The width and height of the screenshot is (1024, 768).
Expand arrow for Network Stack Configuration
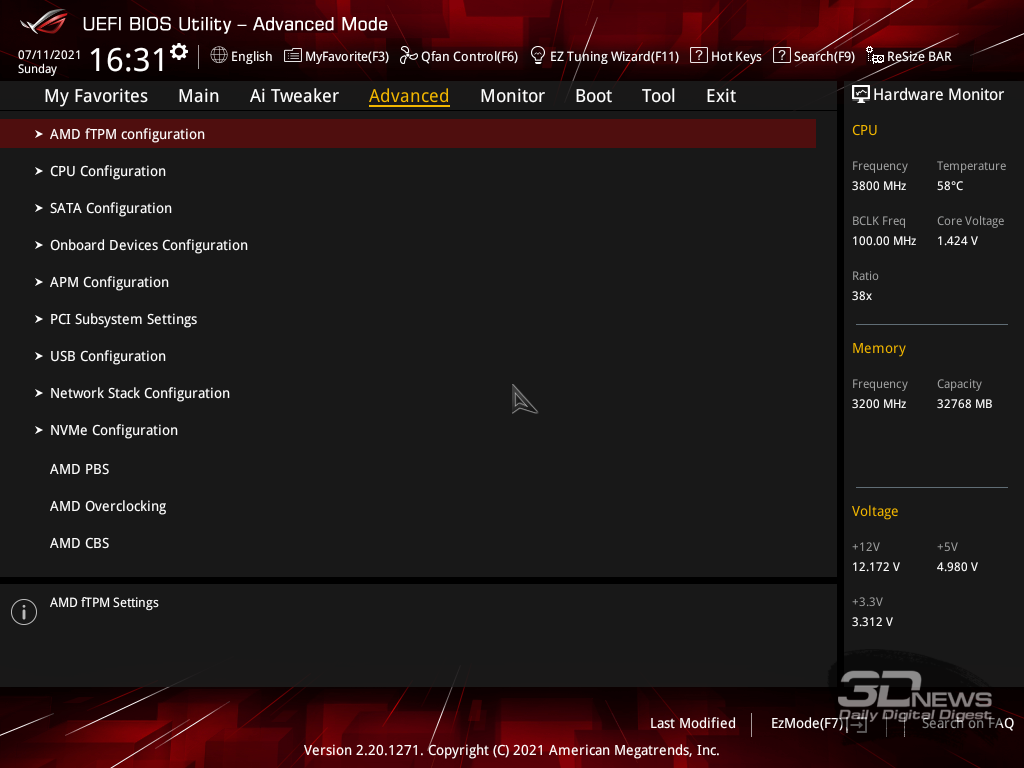39,393
